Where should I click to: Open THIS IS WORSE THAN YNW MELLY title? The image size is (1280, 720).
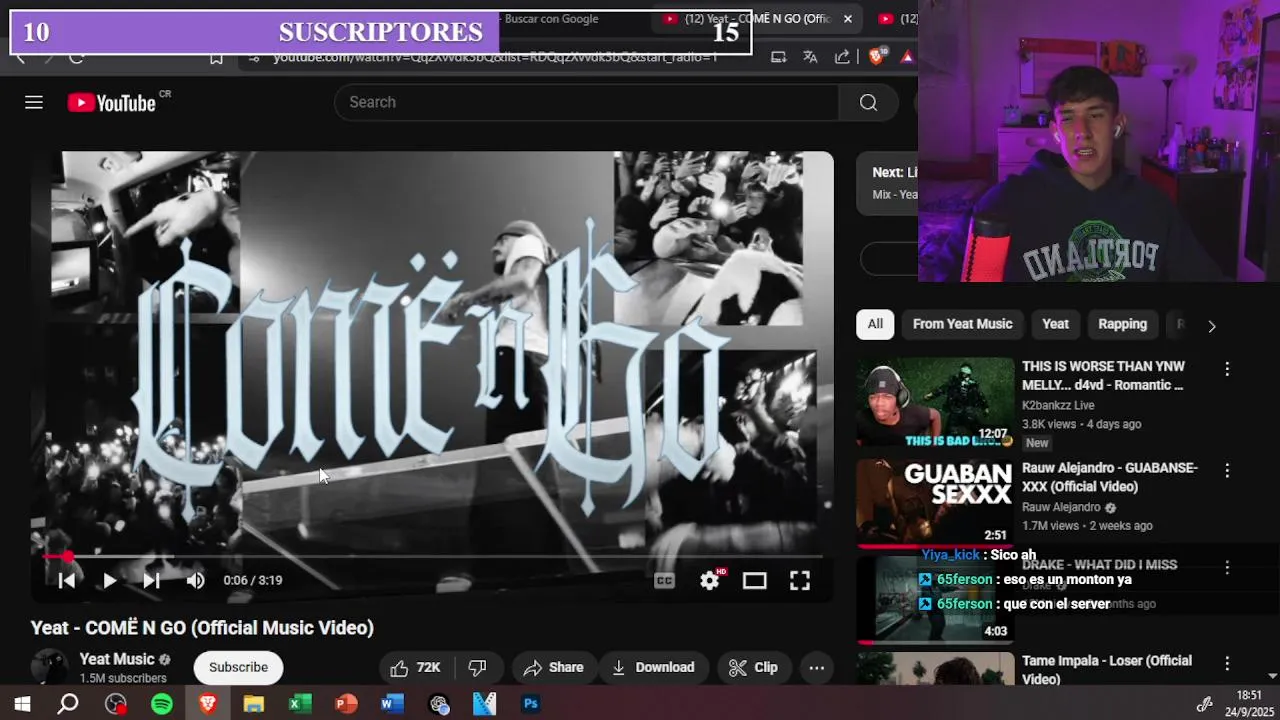point(1103,376)
